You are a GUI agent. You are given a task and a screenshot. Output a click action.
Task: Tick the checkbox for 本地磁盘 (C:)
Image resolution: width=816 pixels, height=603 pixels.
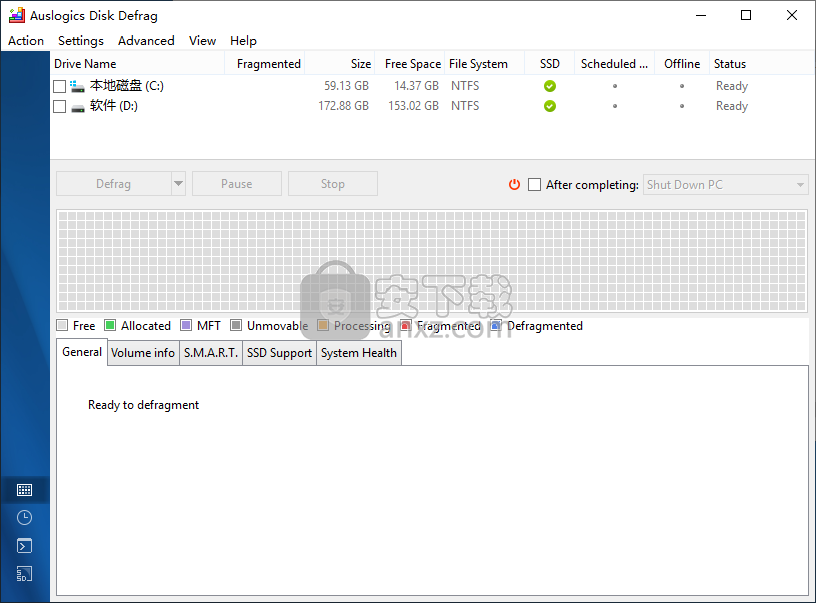tap(59, 86)
